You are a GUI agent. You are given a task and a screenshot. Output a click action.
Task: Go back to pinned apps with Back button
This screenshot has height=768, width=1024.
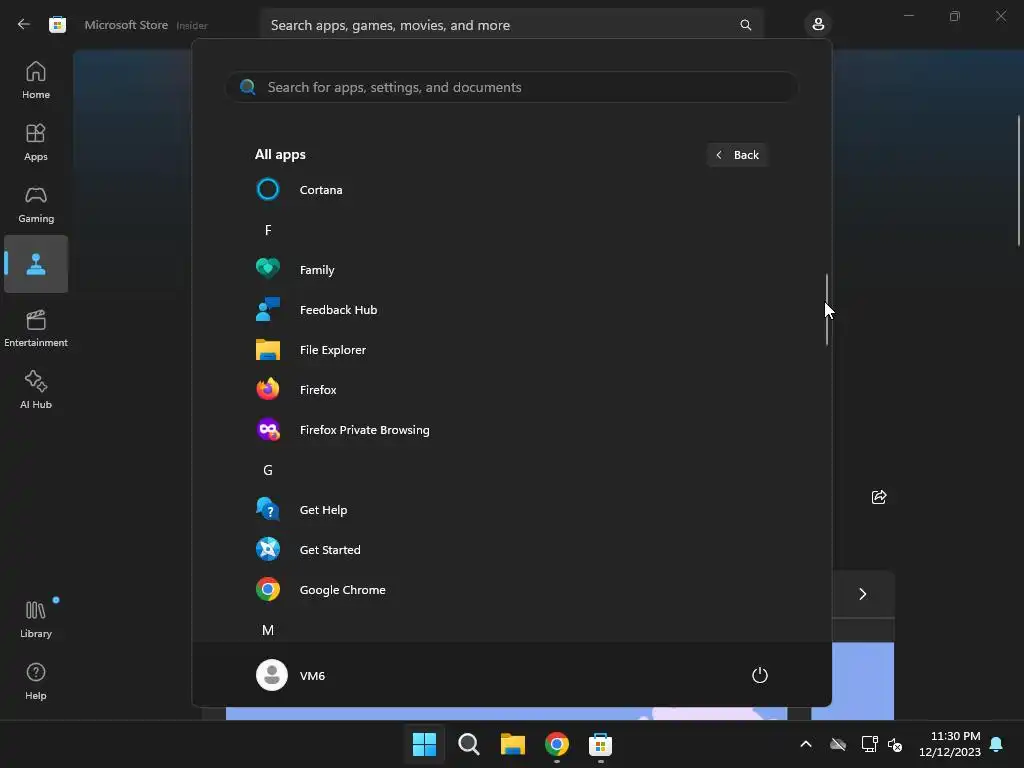tap(737, 155)
